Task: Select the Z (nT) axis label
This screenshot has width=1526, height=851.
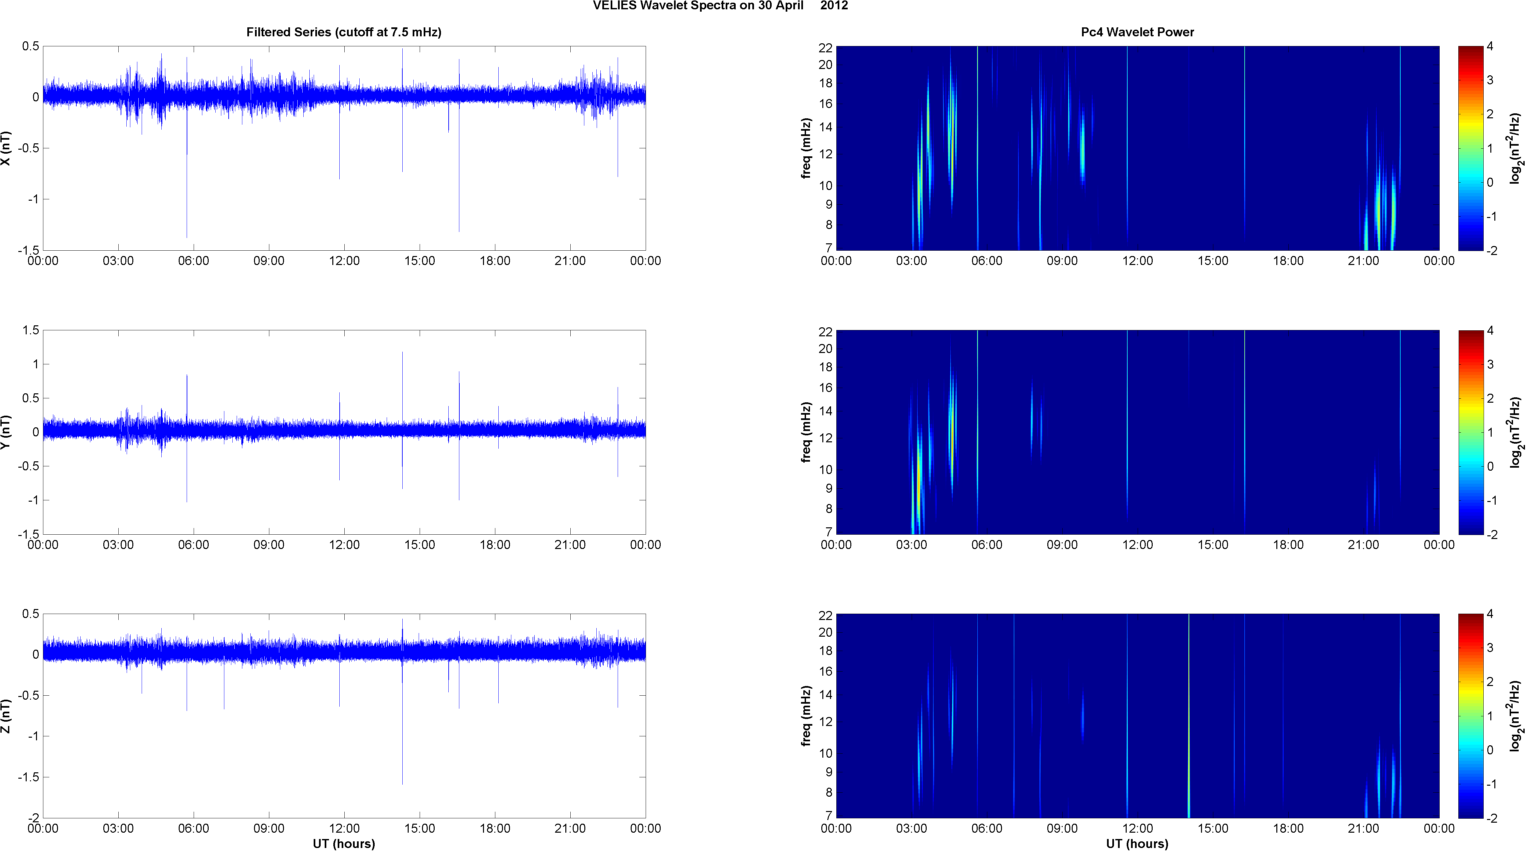Action: (7, 716)
